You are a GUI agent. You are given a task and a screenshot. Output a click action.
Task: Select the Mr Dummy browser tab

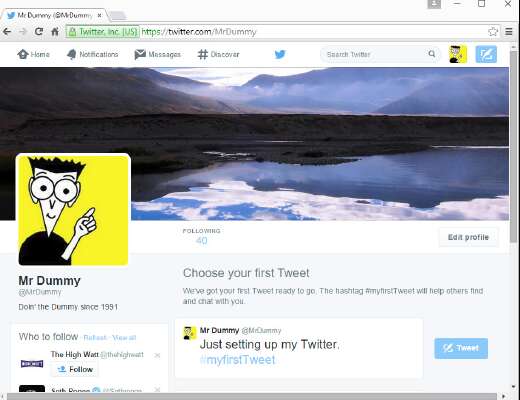[55, 15]
